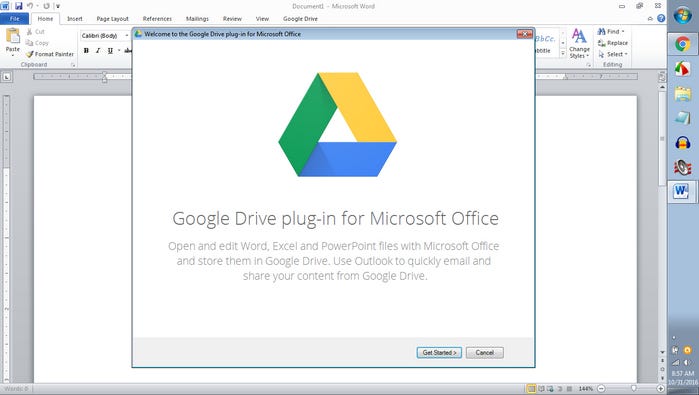699x395 pixels.
Task: Select the Print Layout view
Action: tap(531, 389)
